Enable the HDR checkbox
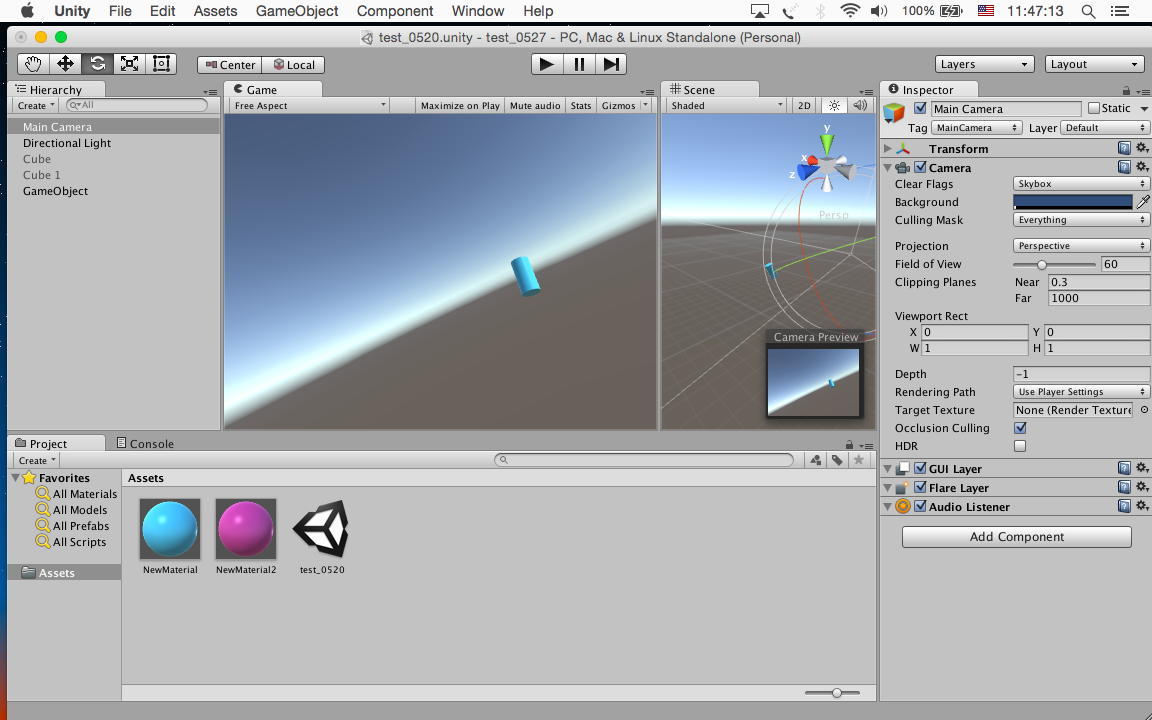 click(x=1020, y=446)
